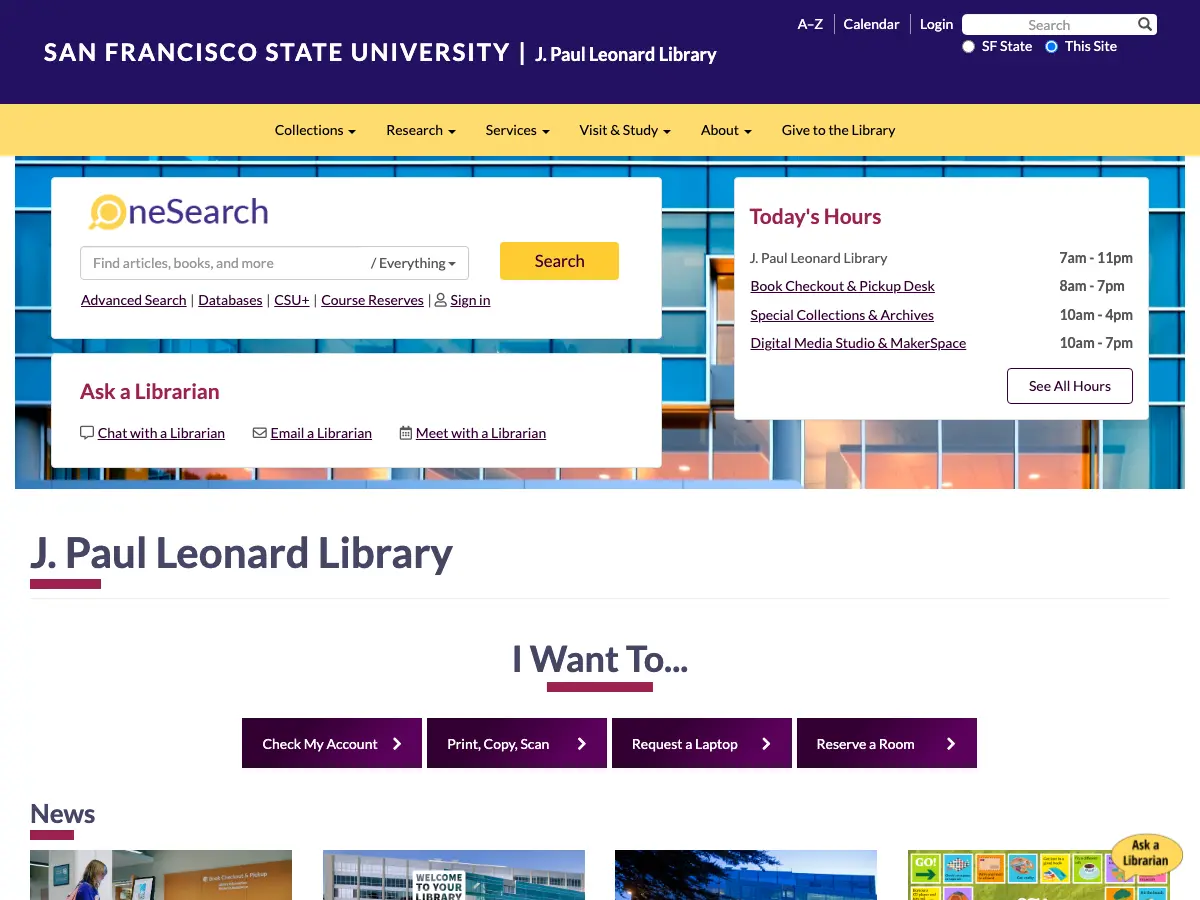Click the Print, Copy, Scan button
1200x900 pixels.
tap(517, 743)
